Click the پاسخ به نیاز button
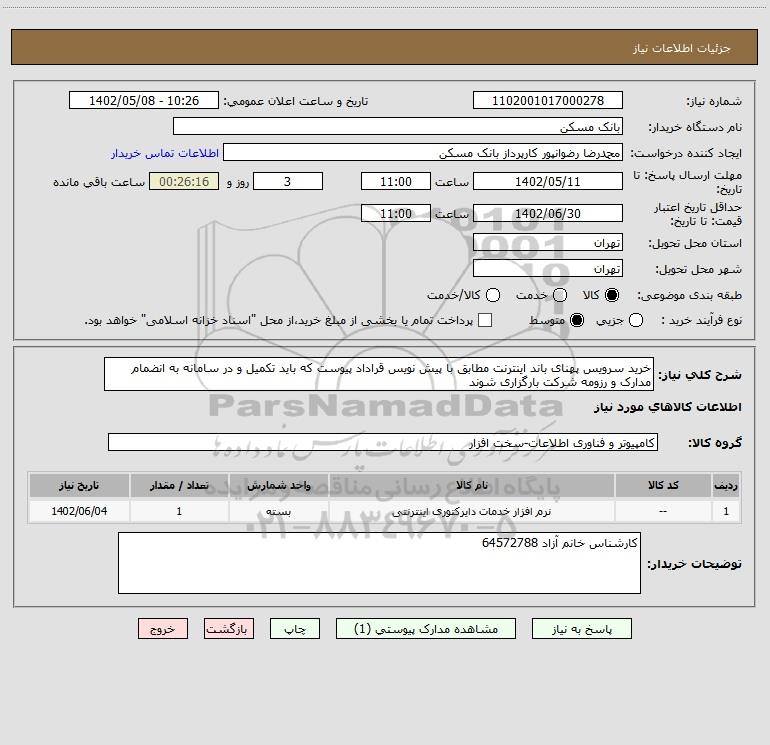Screen dimensions: 770x745 point(582,629)
